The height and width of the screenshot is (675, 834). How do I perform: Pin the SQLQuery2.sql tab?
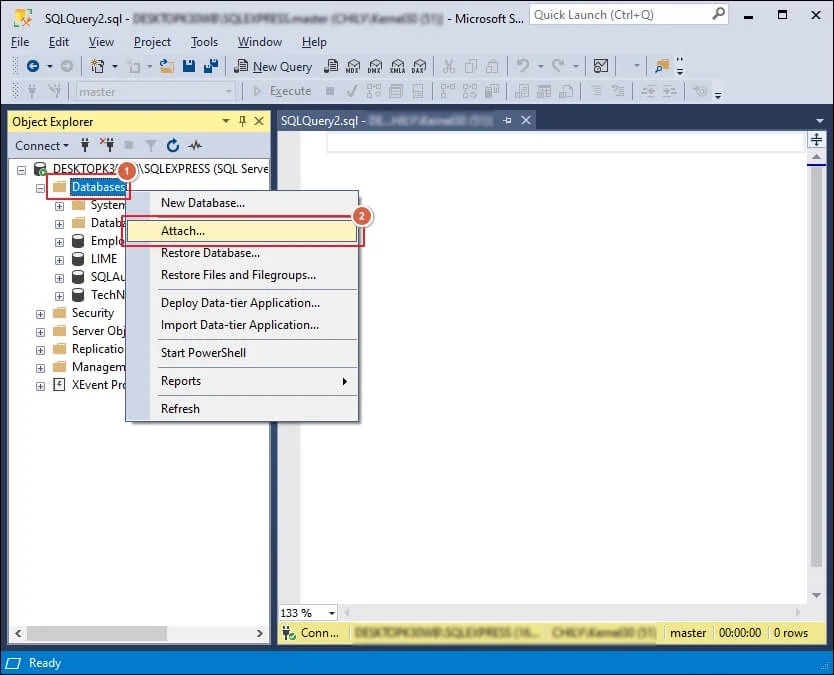point(507,121)
